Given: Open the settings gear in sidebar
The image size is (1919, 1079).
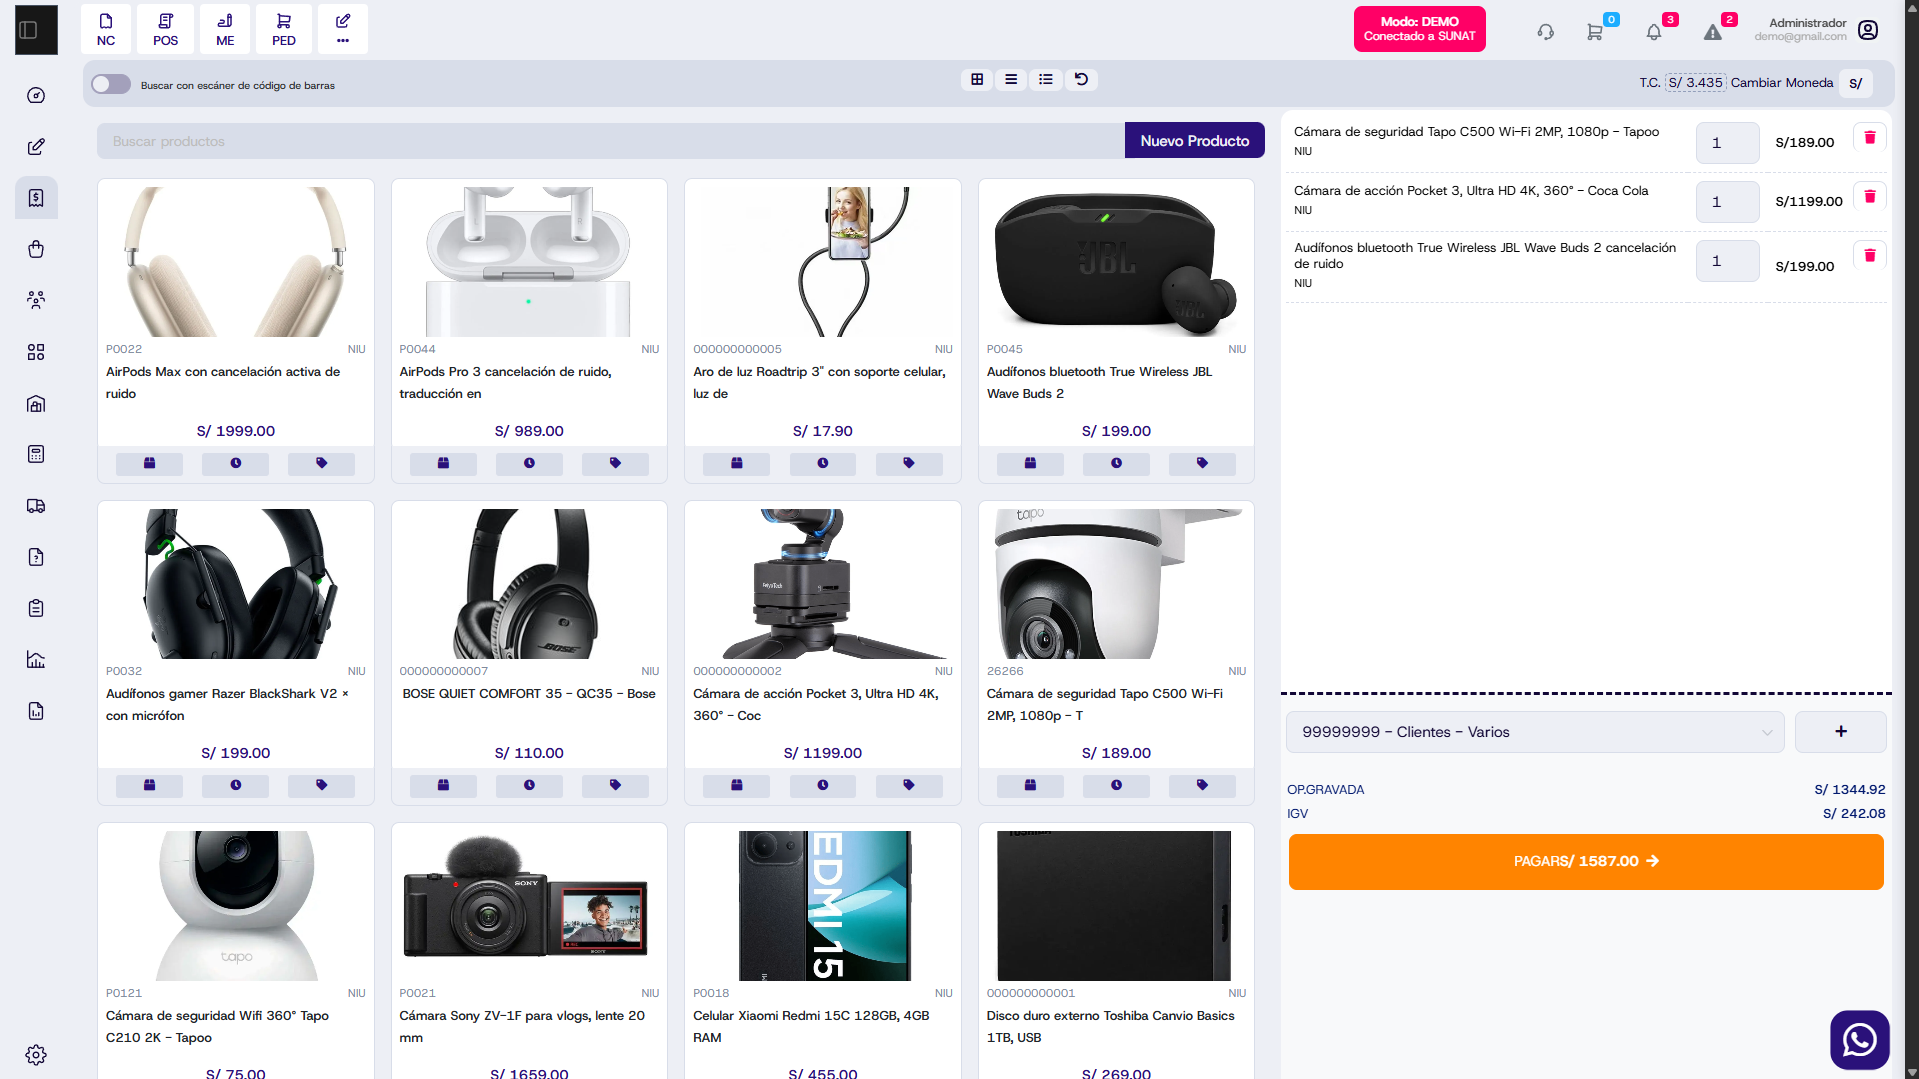Looking at the screenshot, I should [36, 1055].
